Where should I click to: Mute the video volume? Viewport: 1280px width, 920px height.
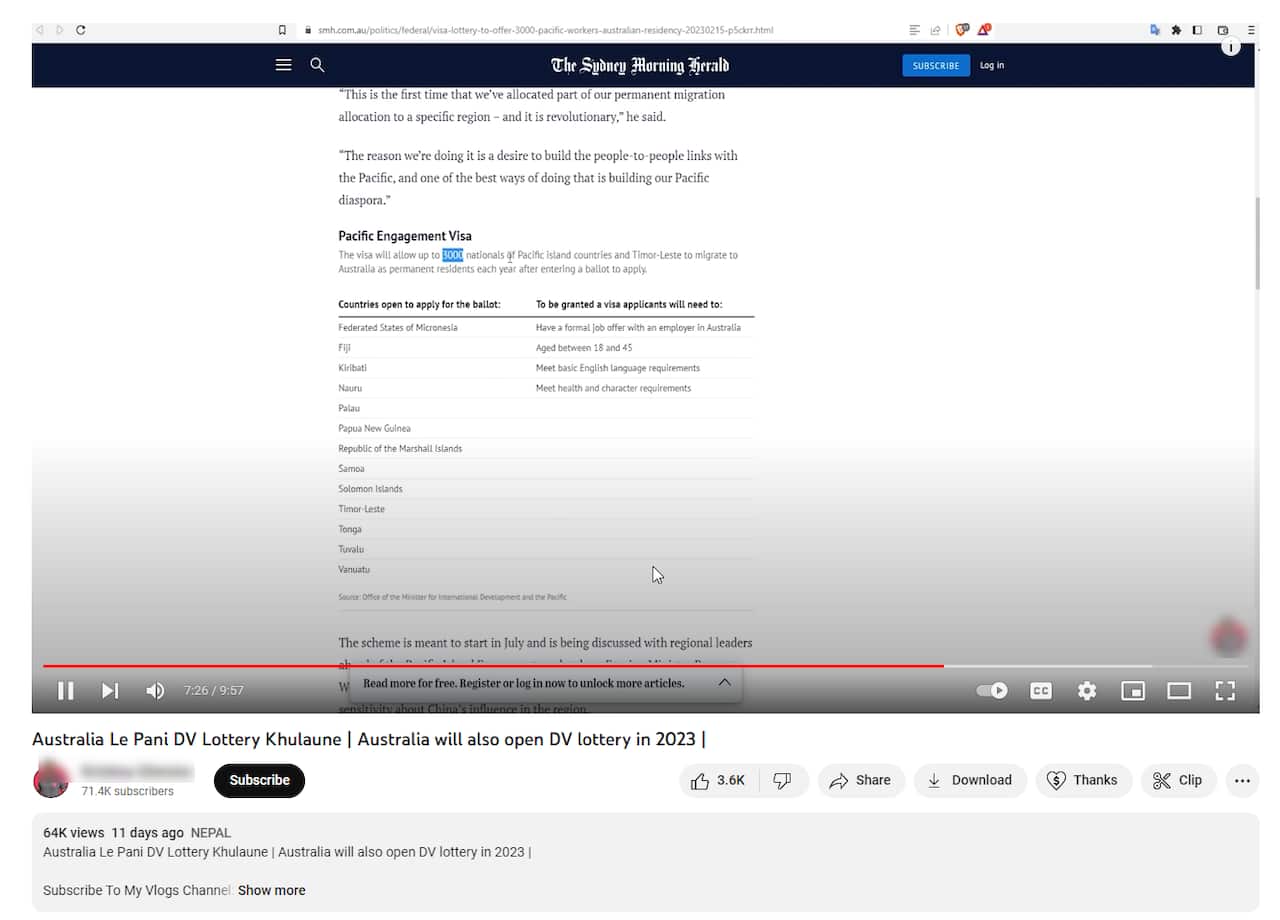coord(155,690)
